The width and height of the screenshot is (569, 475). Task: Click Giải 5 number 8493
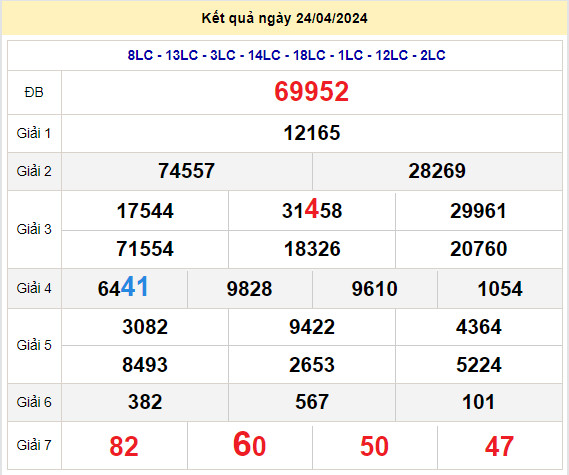[145, 365]
